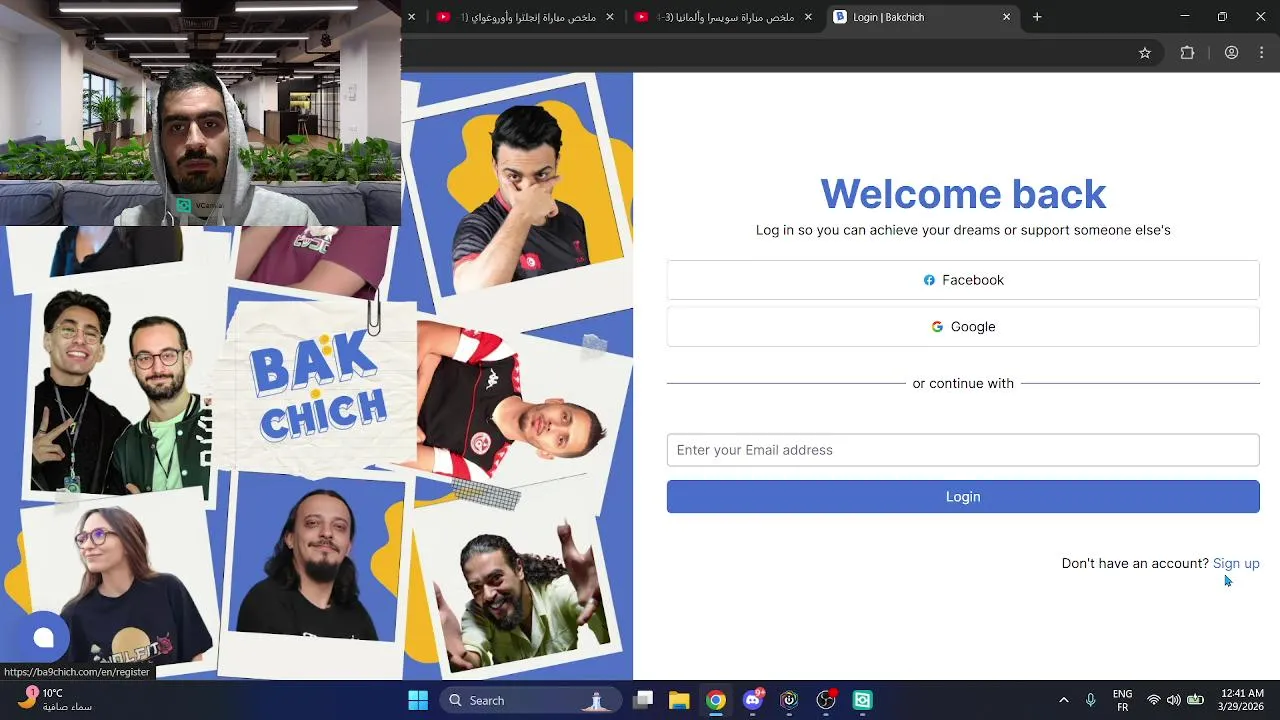Open the Chrome profile icon
Viewport: 1280px width, 720px height.
pos(1231,53)
